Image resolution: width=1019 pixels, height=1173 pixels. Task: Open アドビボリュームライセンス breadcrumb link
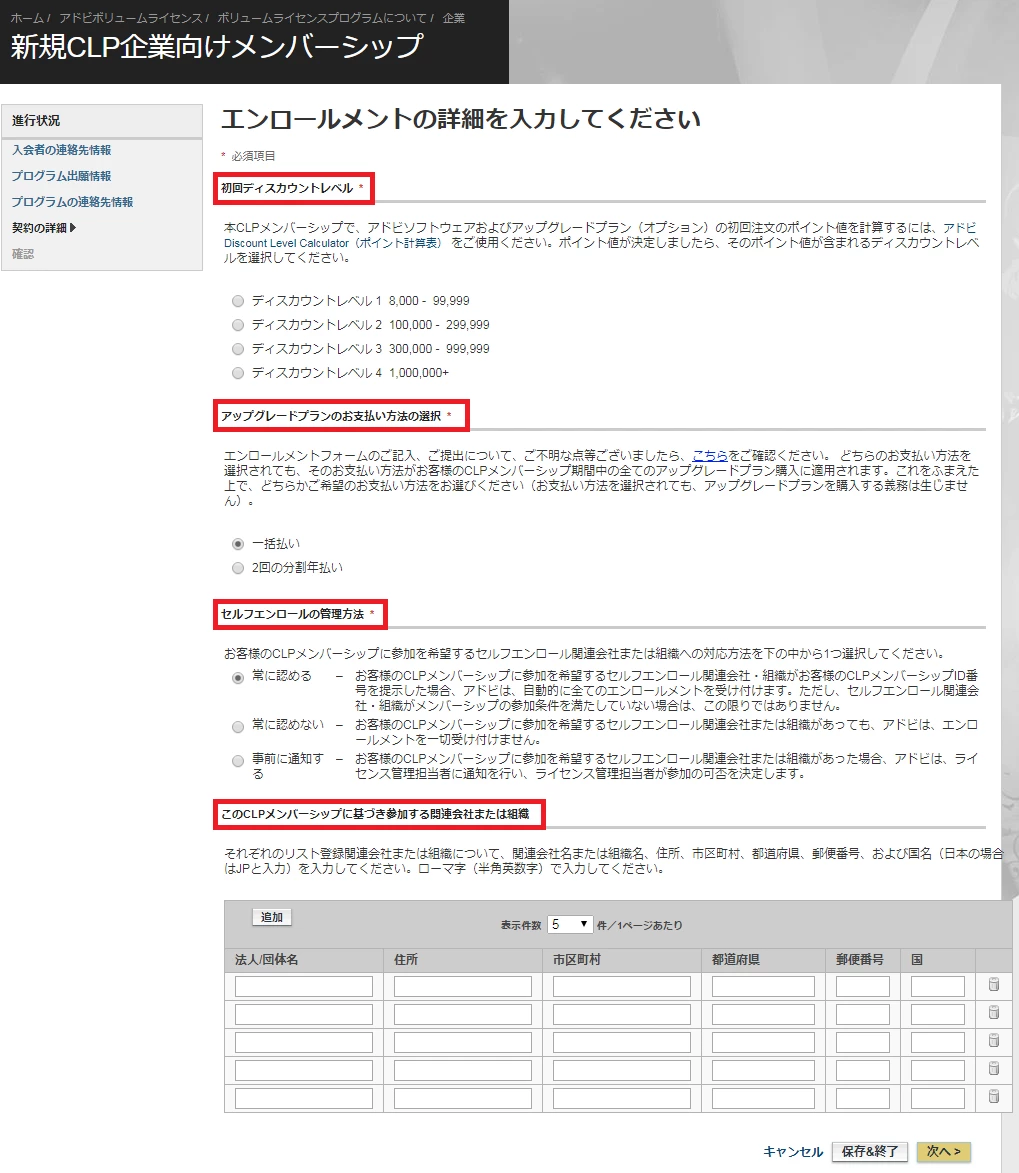pyautogui.click(x=130, y=18)
